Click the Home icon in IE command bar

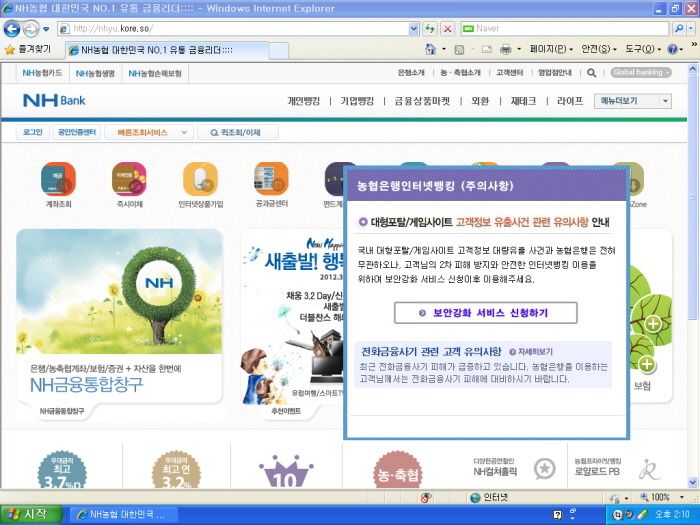[x=430, y=49]
